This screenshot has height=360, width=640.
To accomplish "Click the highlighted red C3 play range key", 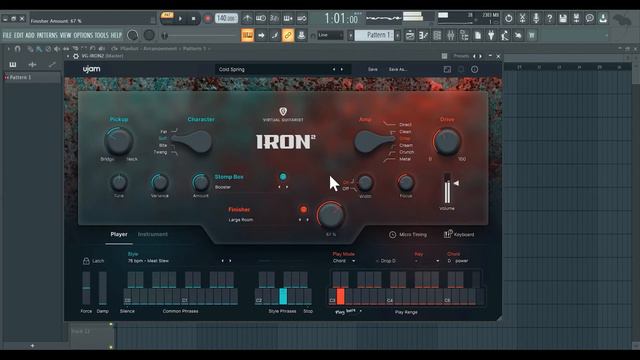I will click(340, 296).
